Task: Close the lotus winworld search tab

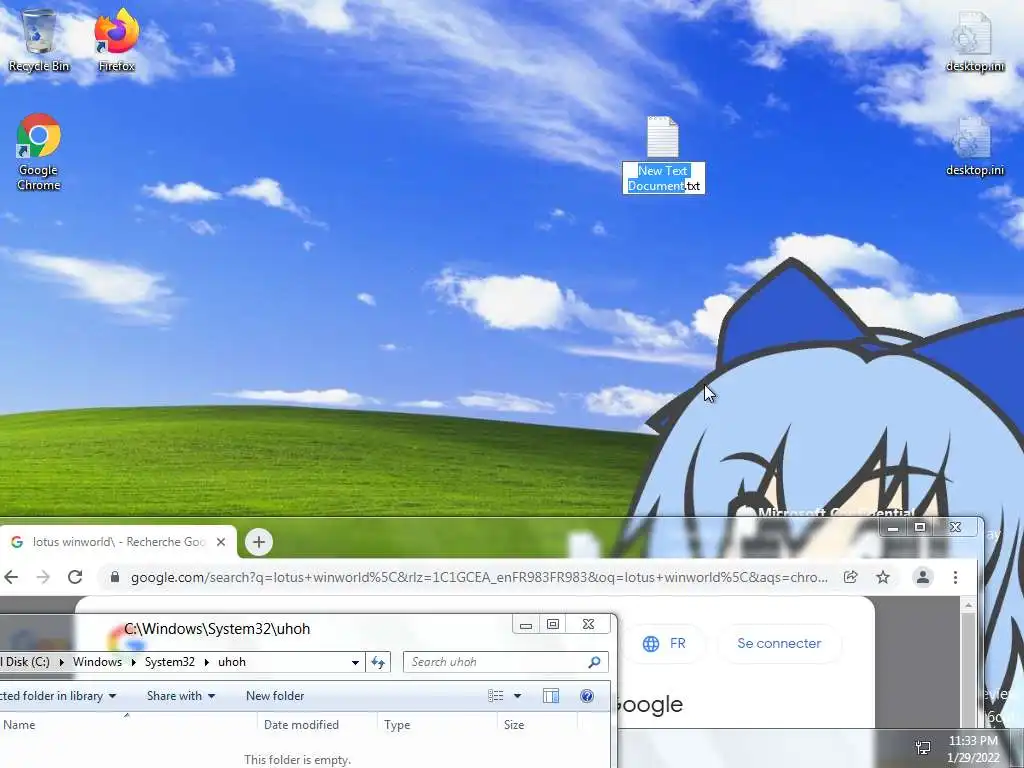Action: [221, 541]
